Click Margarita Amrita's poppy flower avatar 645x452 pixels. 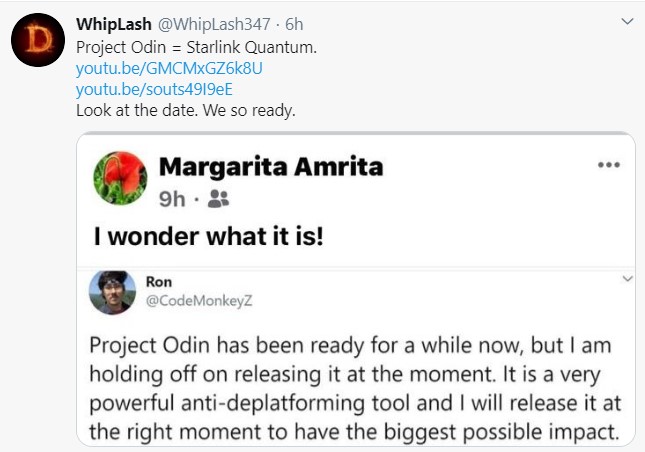[x=120, y=179]
